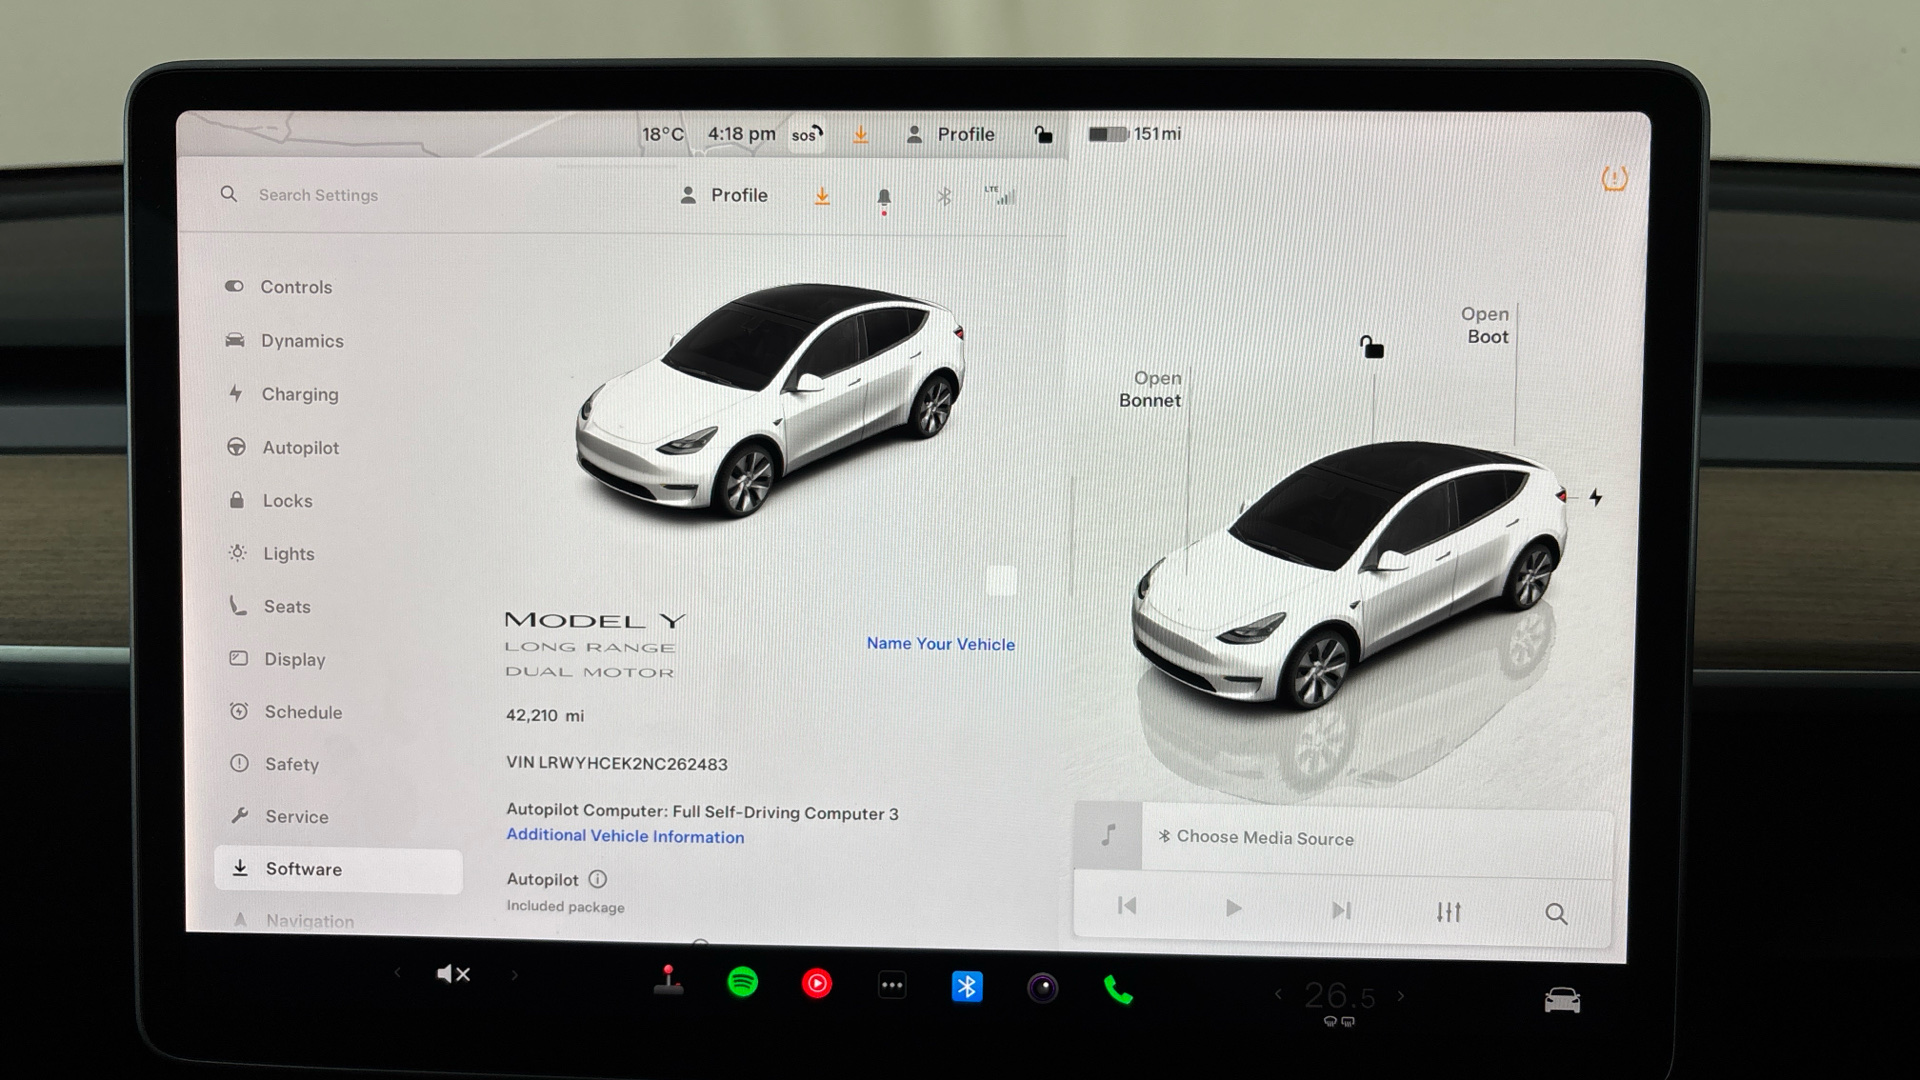Open the Locks settings menu

(270, 501)
